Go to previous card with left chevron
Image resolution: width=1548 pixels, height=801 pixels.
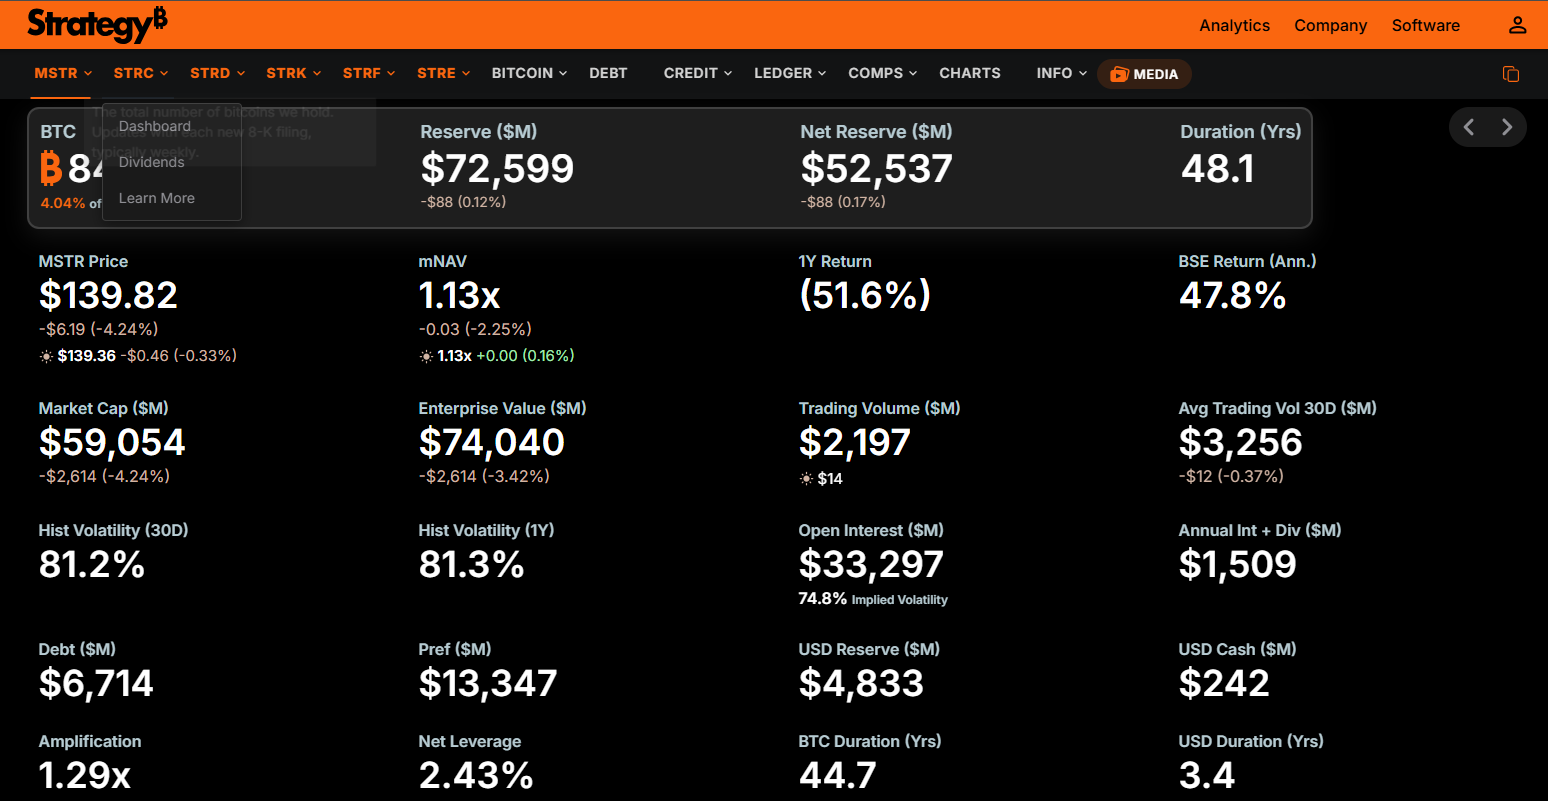[1469, 127]
